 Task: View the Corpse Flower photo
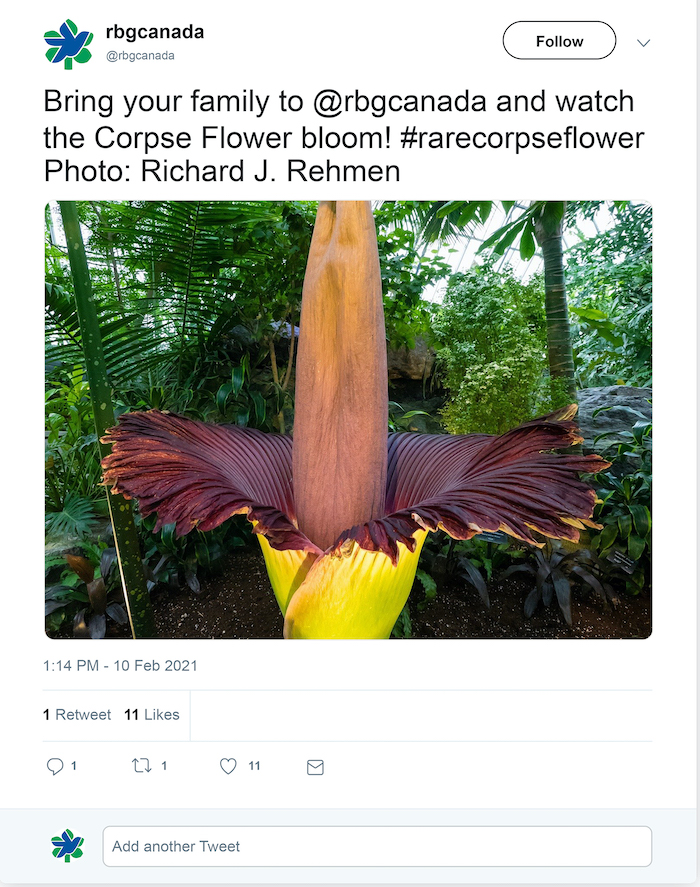pyautogui.click(x=348, y=420)
